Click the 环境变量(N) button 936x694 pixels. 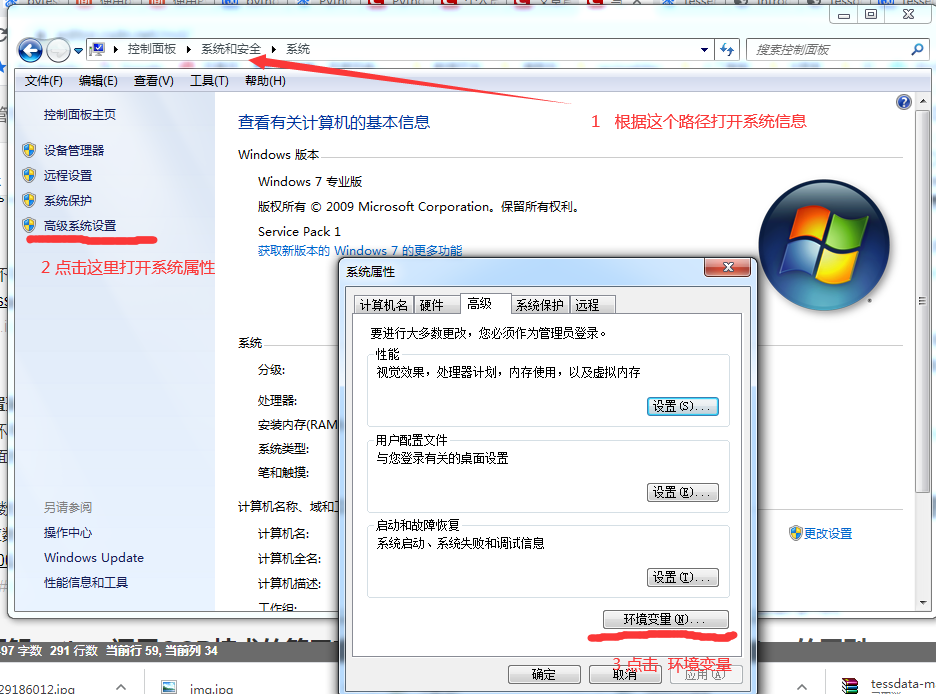pyautogui.click(x=666, y=619)
